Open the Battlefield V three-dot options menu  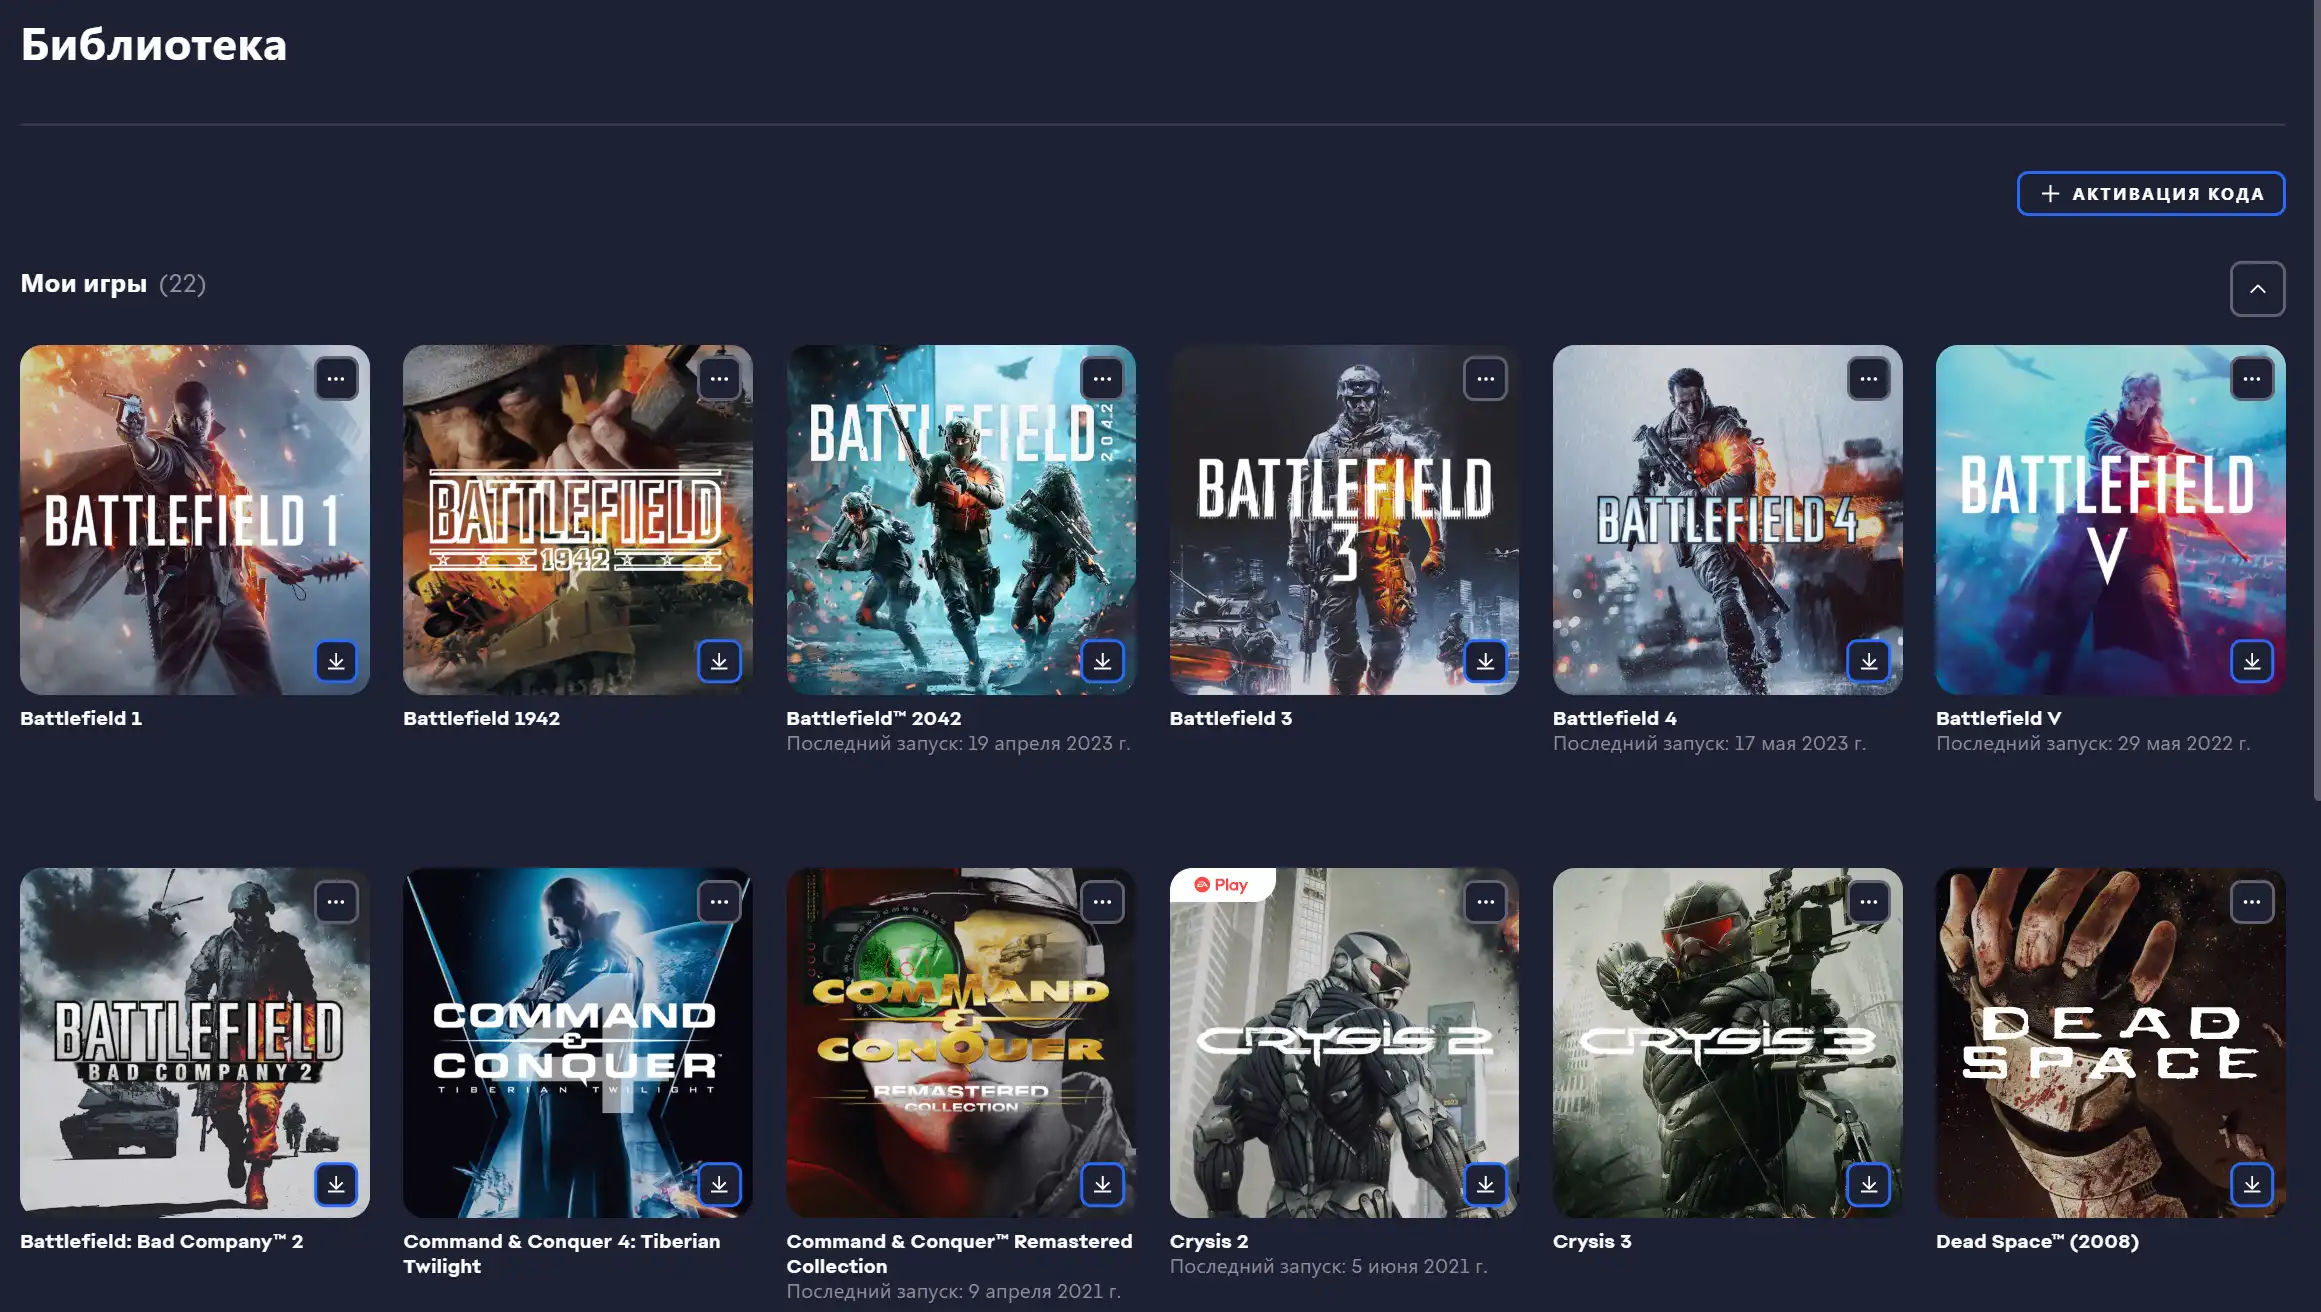(2251, 379)
